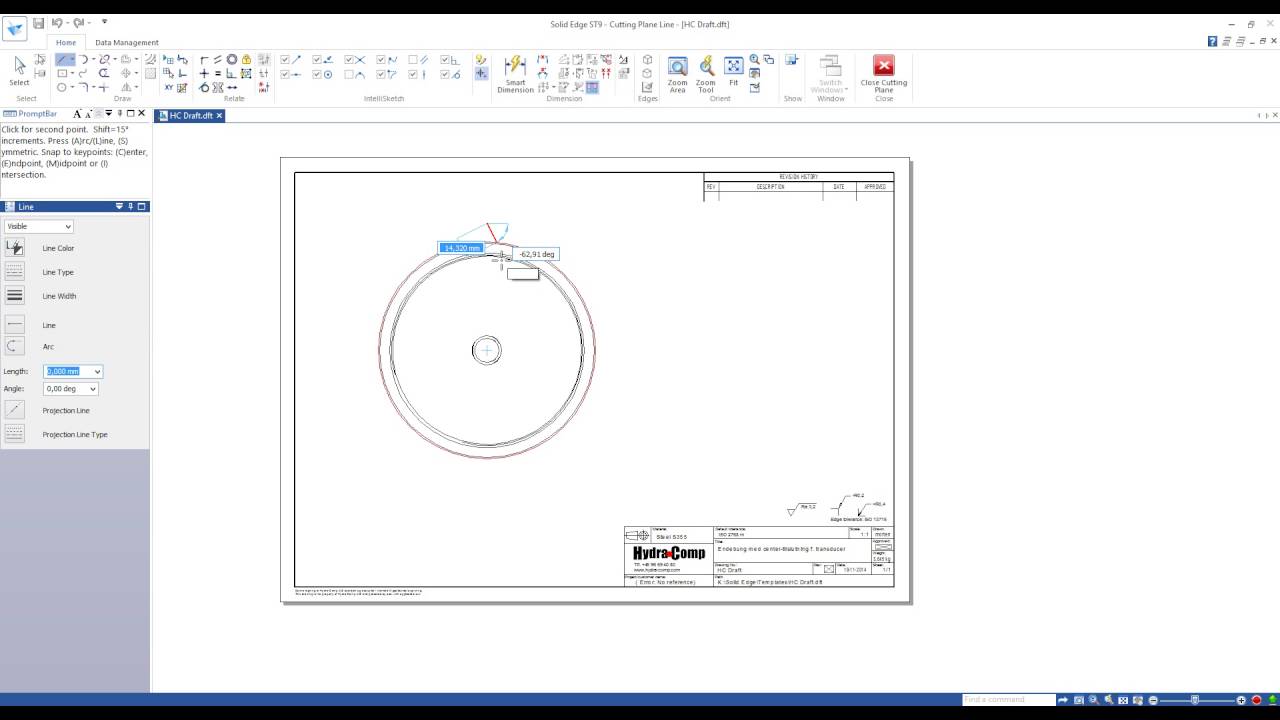
Task: Open the Data Management tab
Action: click(127, 42)
